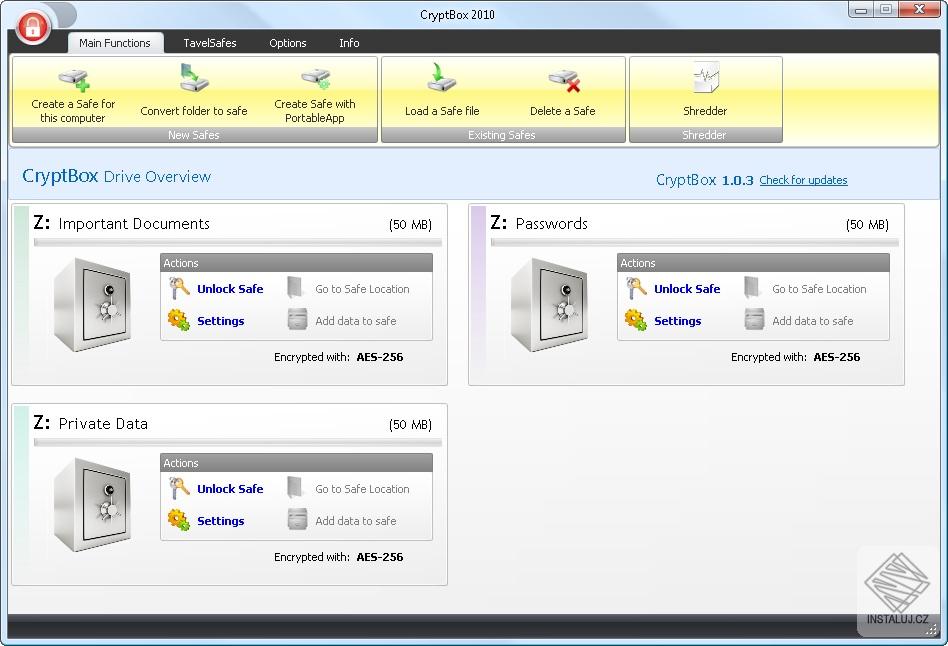The image size is (948, 646).
Task: Click the gear icon in Private Data safe
Action: coord(178,520)
